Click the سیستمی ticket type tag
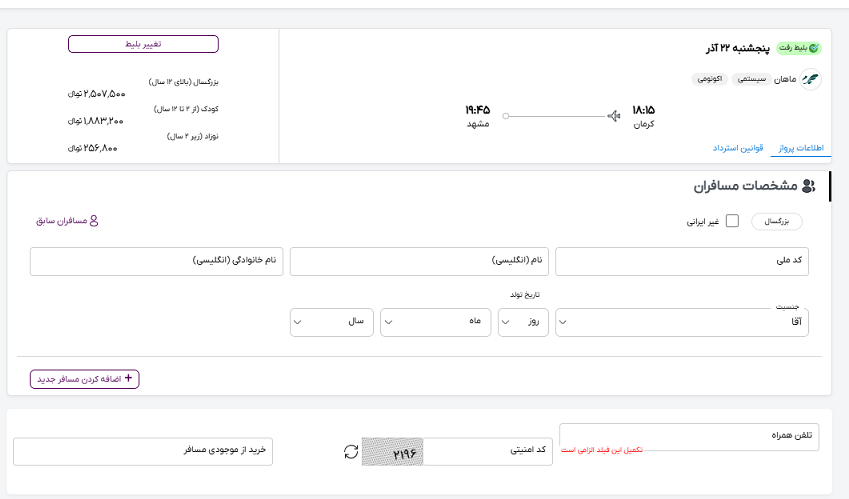Screen dimensions: 849x499 coord(752,79)
